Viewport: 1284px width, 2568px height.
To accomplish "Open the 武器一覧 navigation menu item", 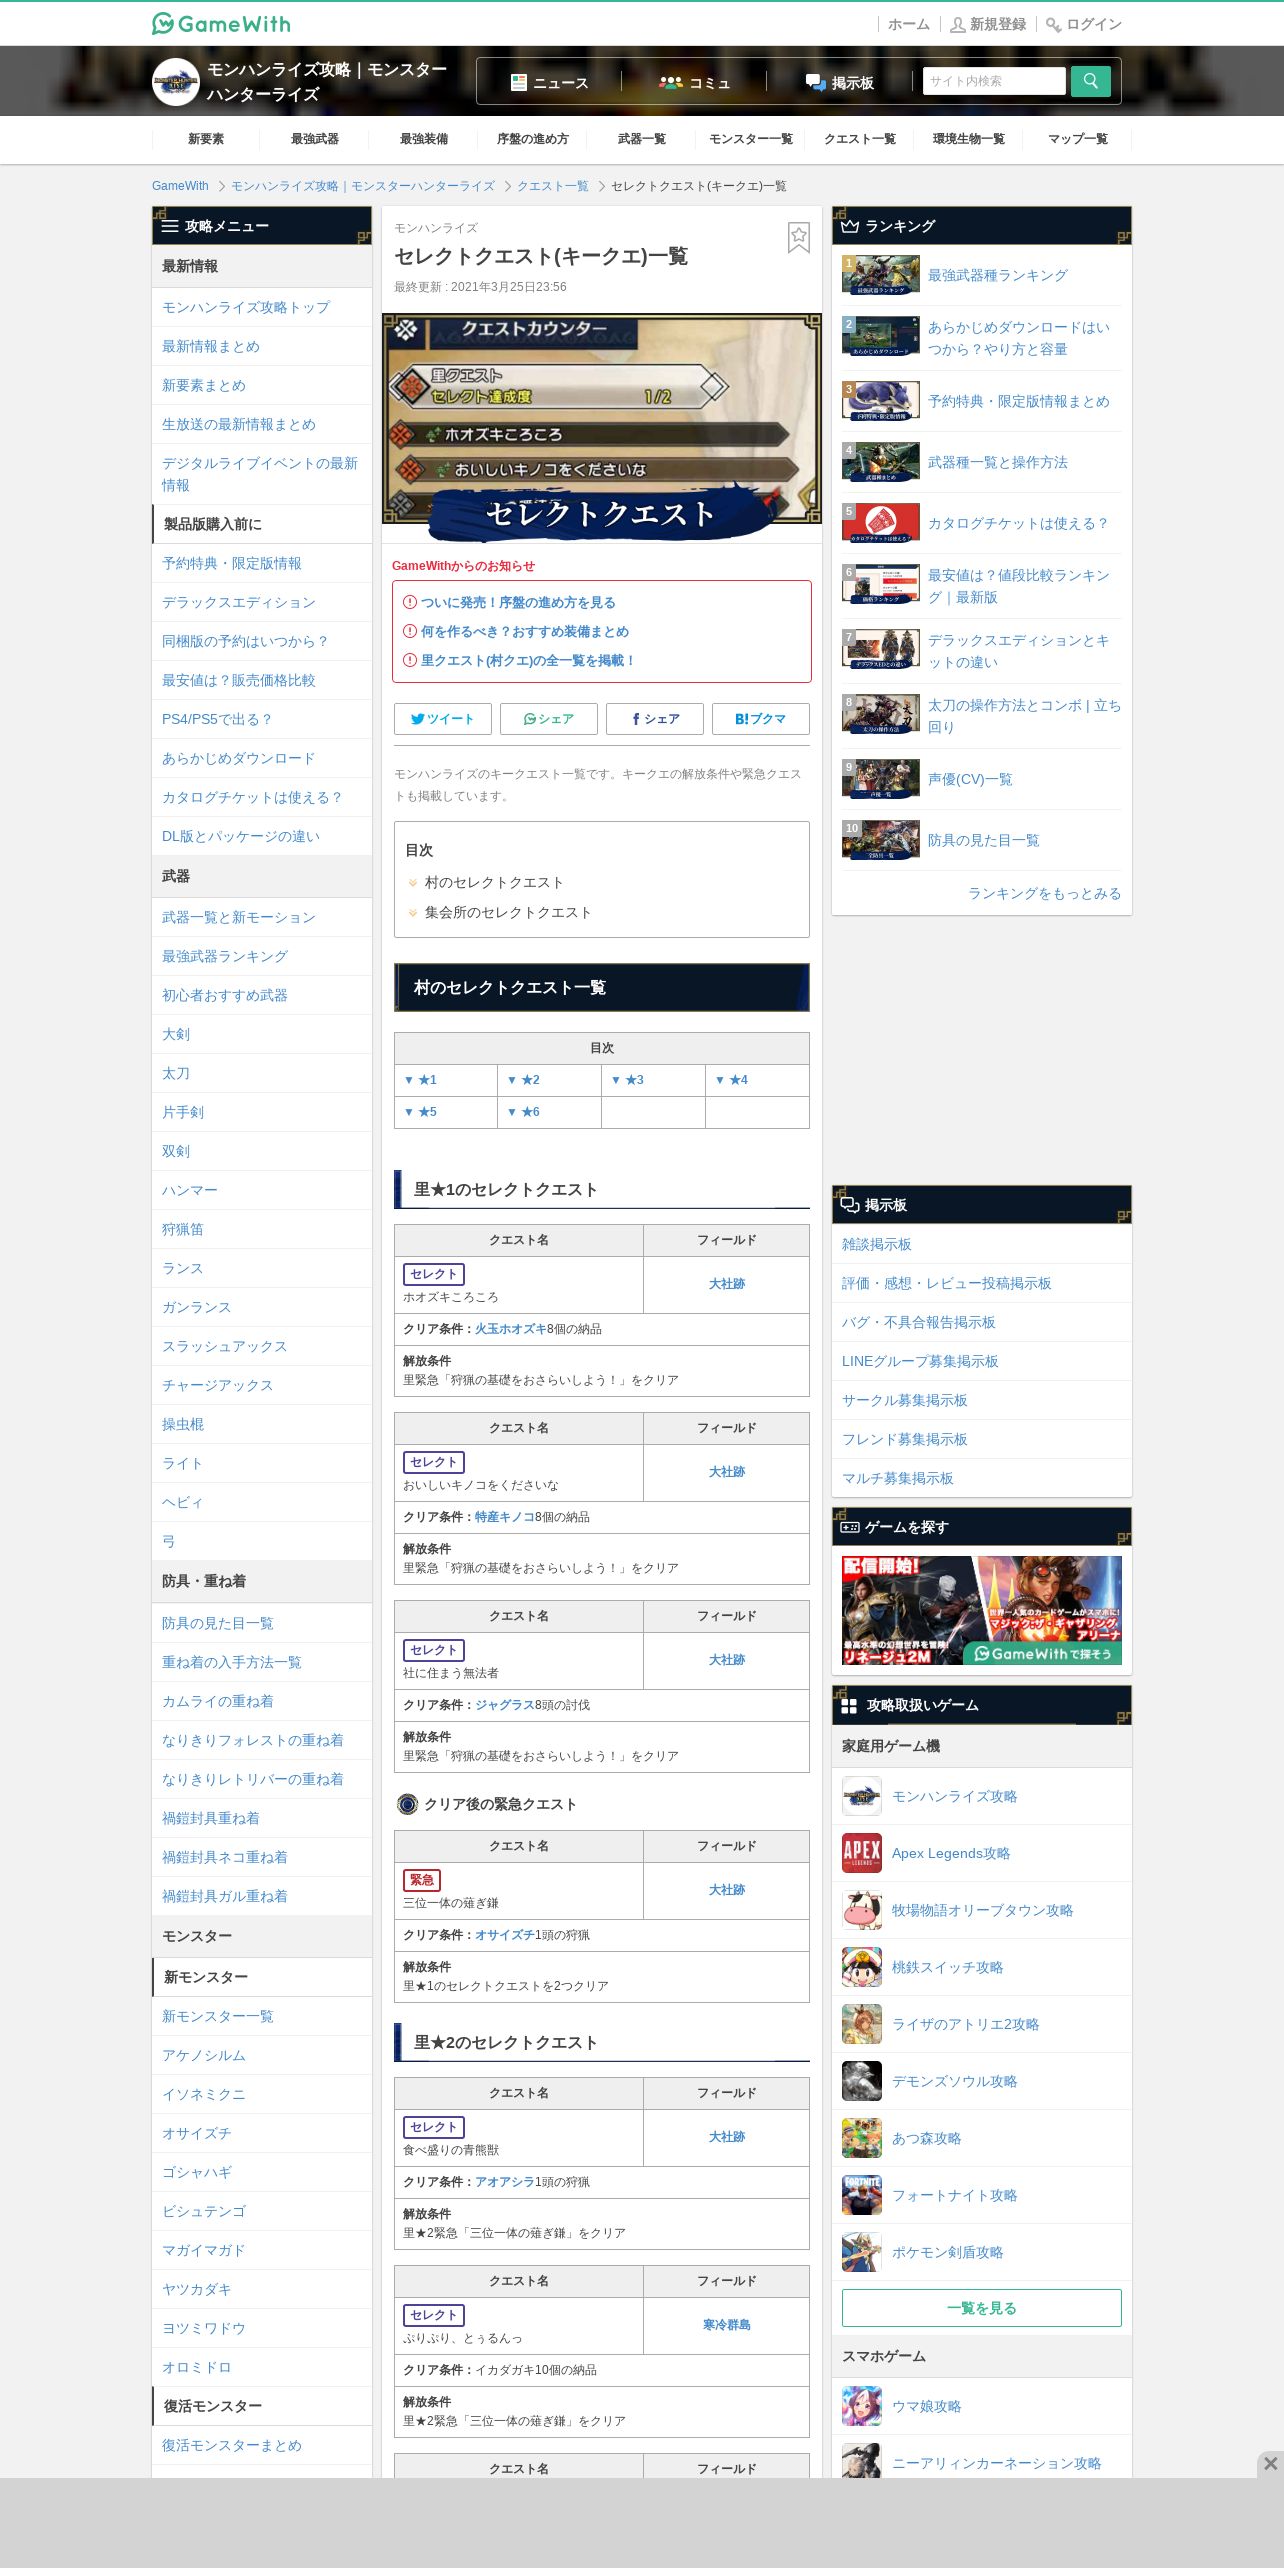I will pyautogui.click(x=642, y=139).
